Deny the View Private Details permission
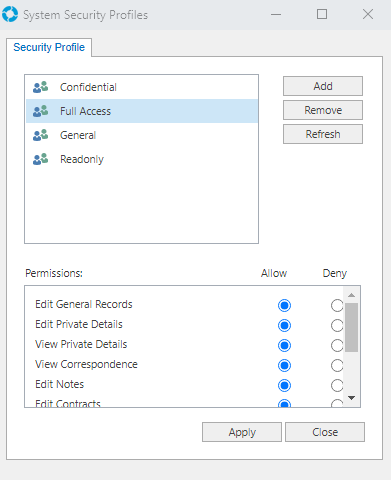 point(337,345)
